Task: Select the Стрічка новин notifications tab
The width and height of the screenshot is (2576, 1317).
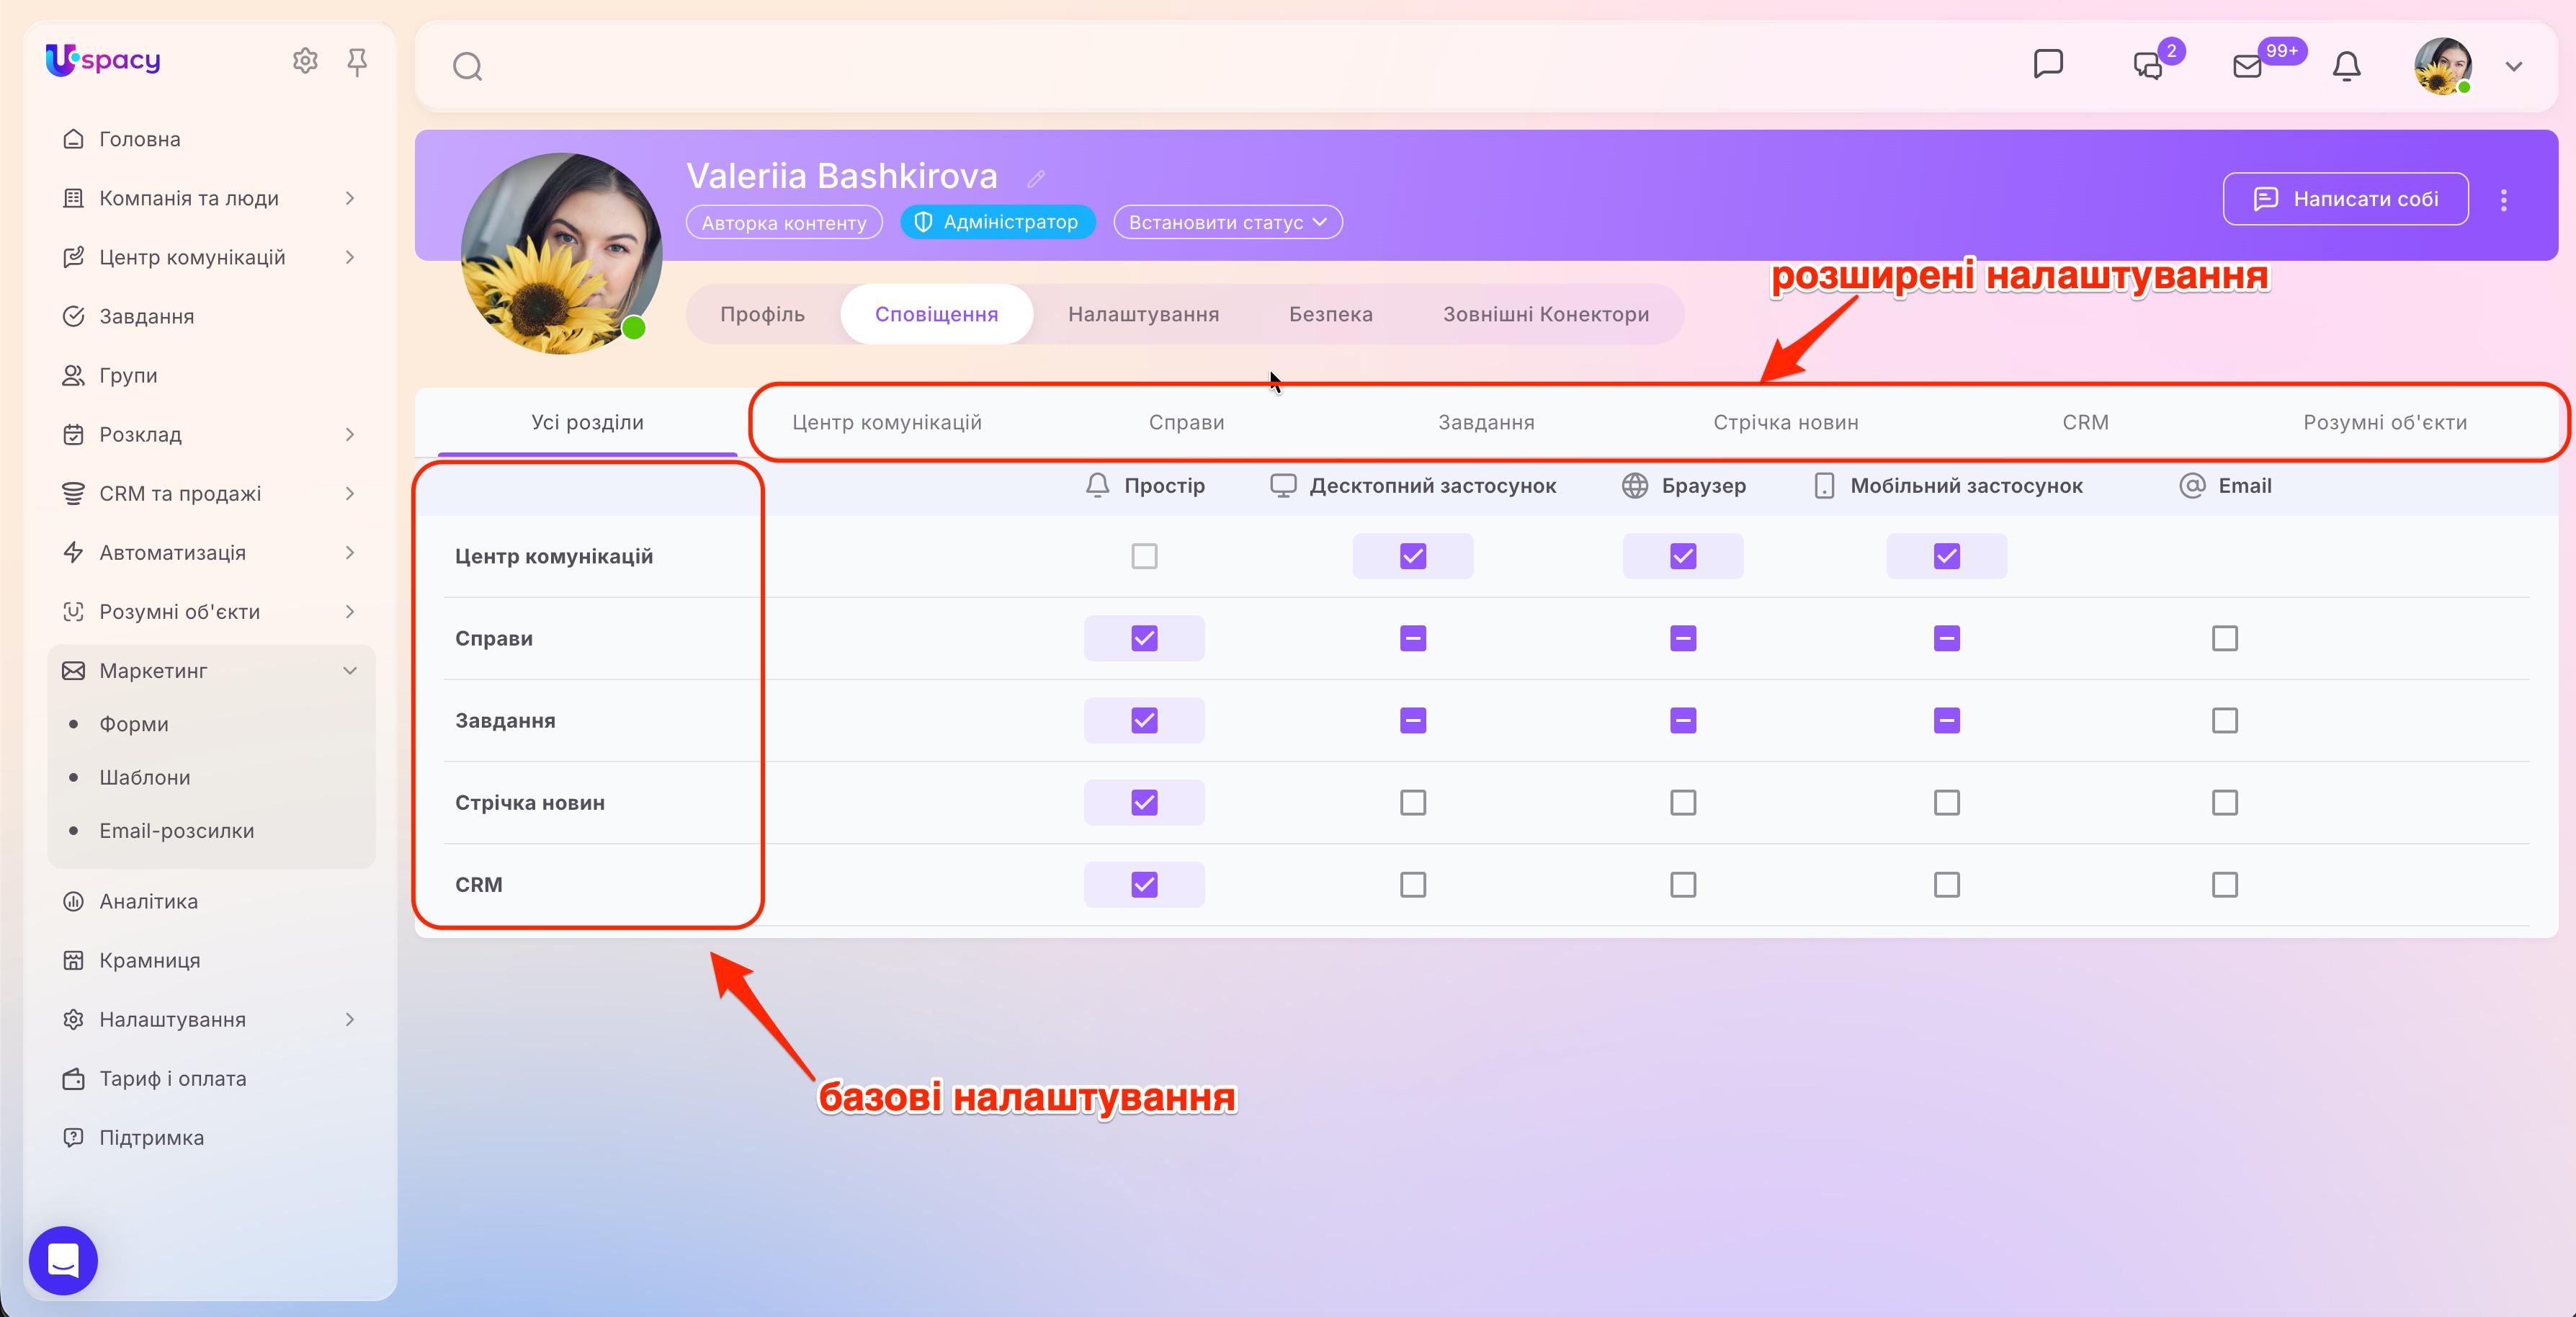Action: [1786, 422]
